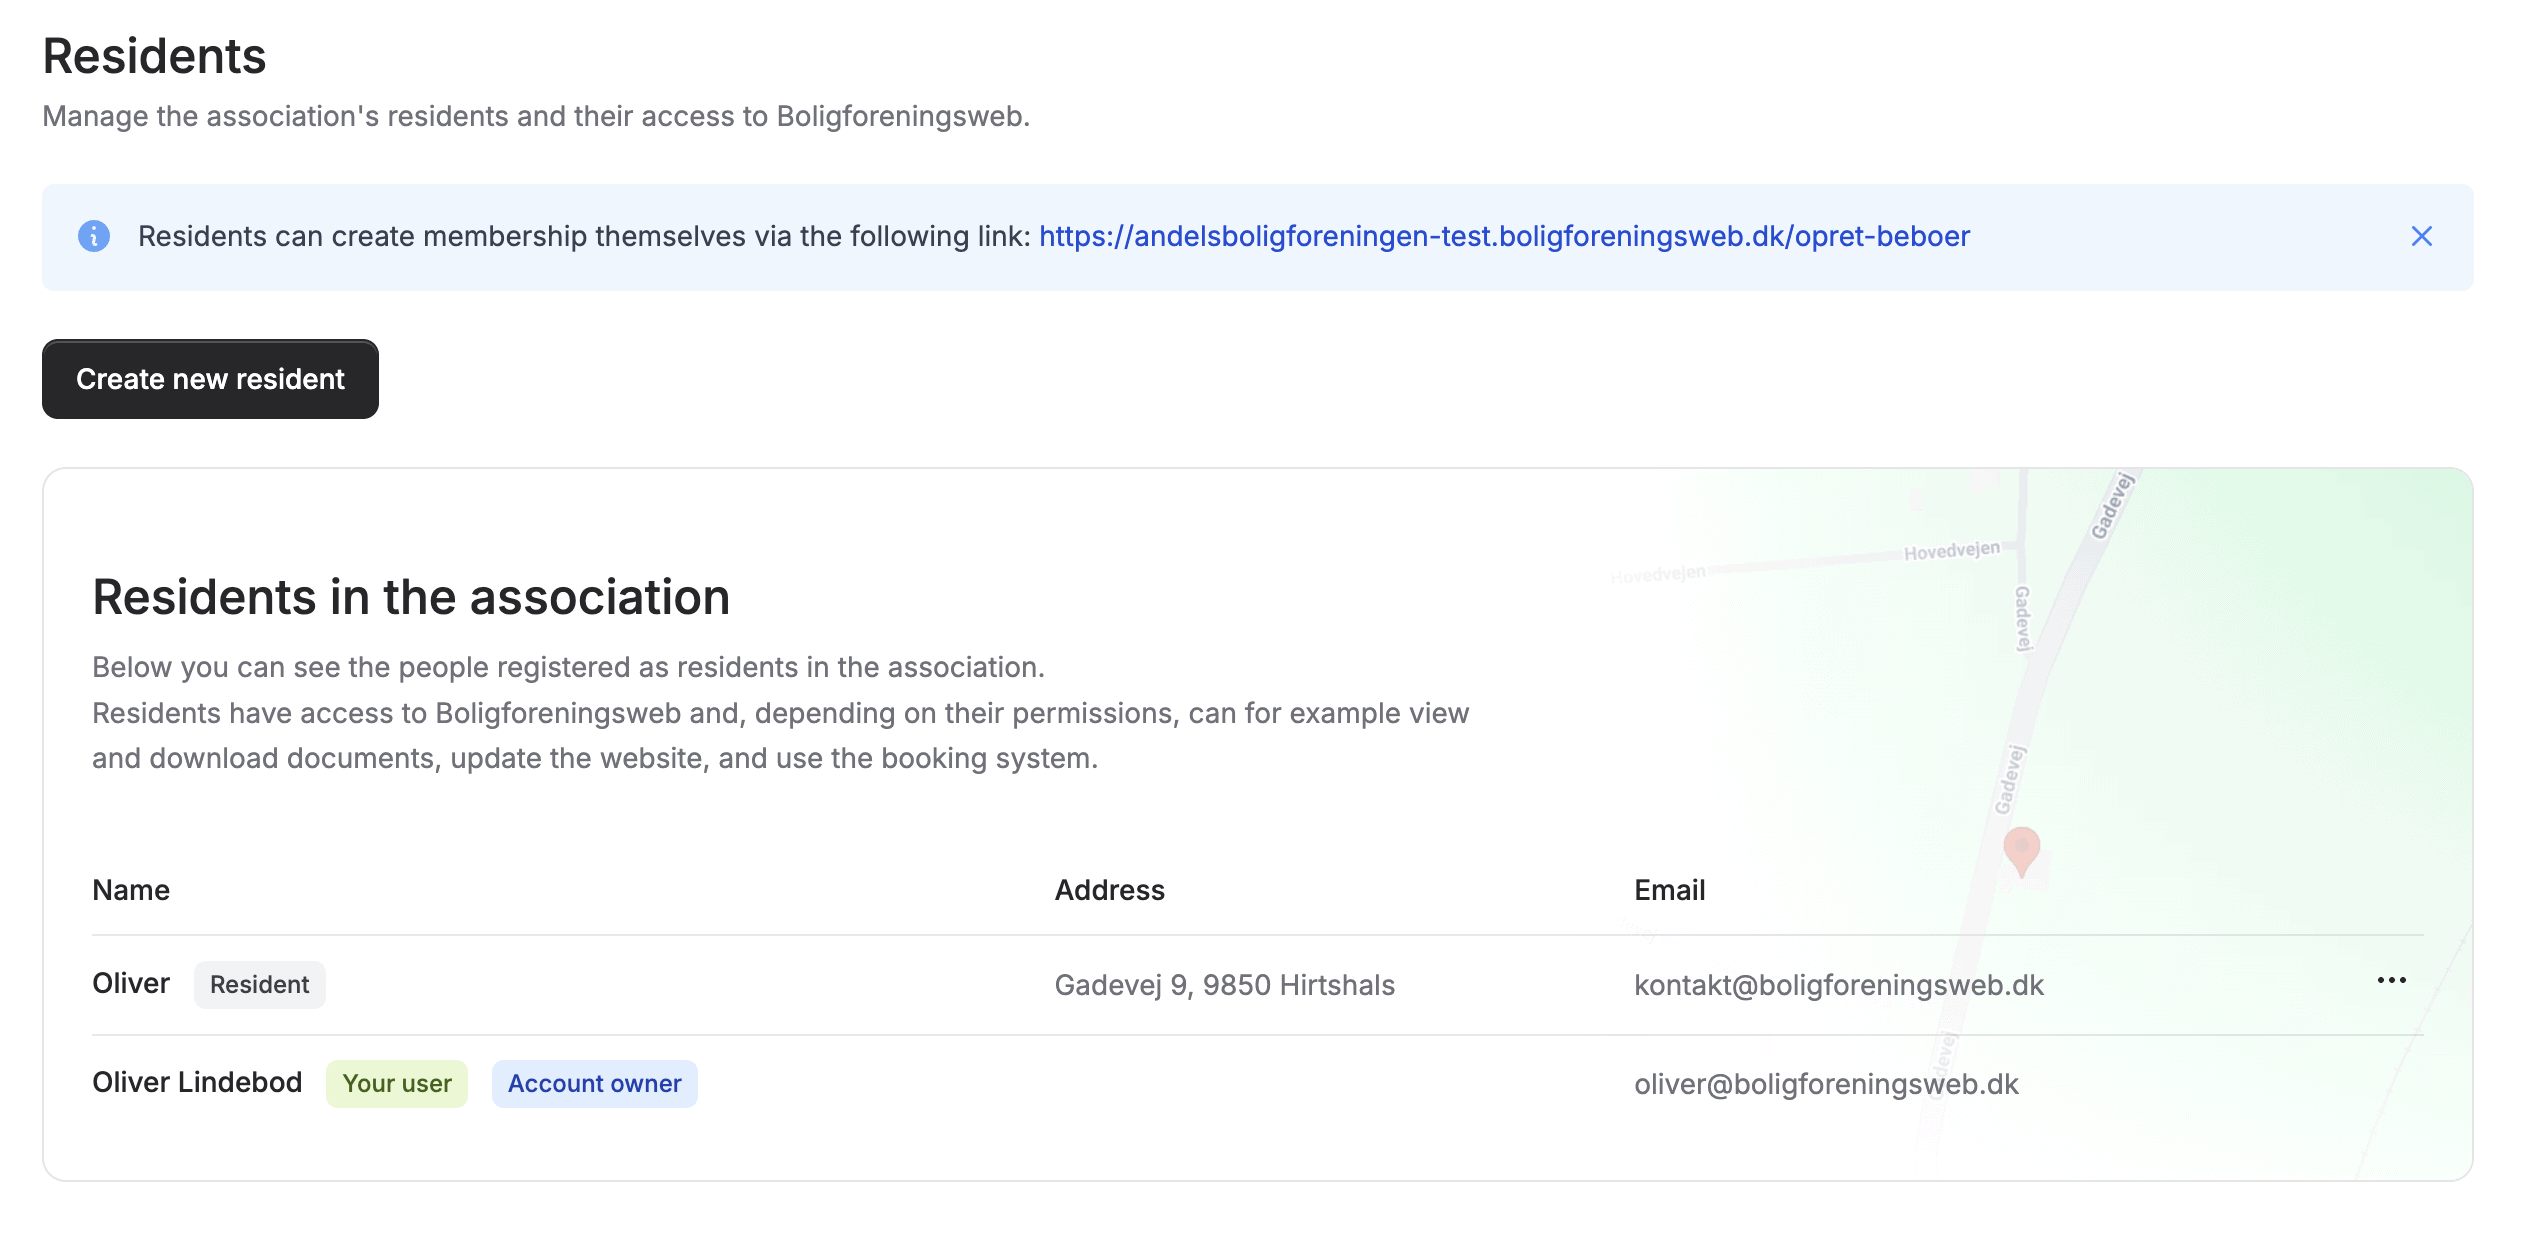Select the name Oliver in first row

pos(131,984)
